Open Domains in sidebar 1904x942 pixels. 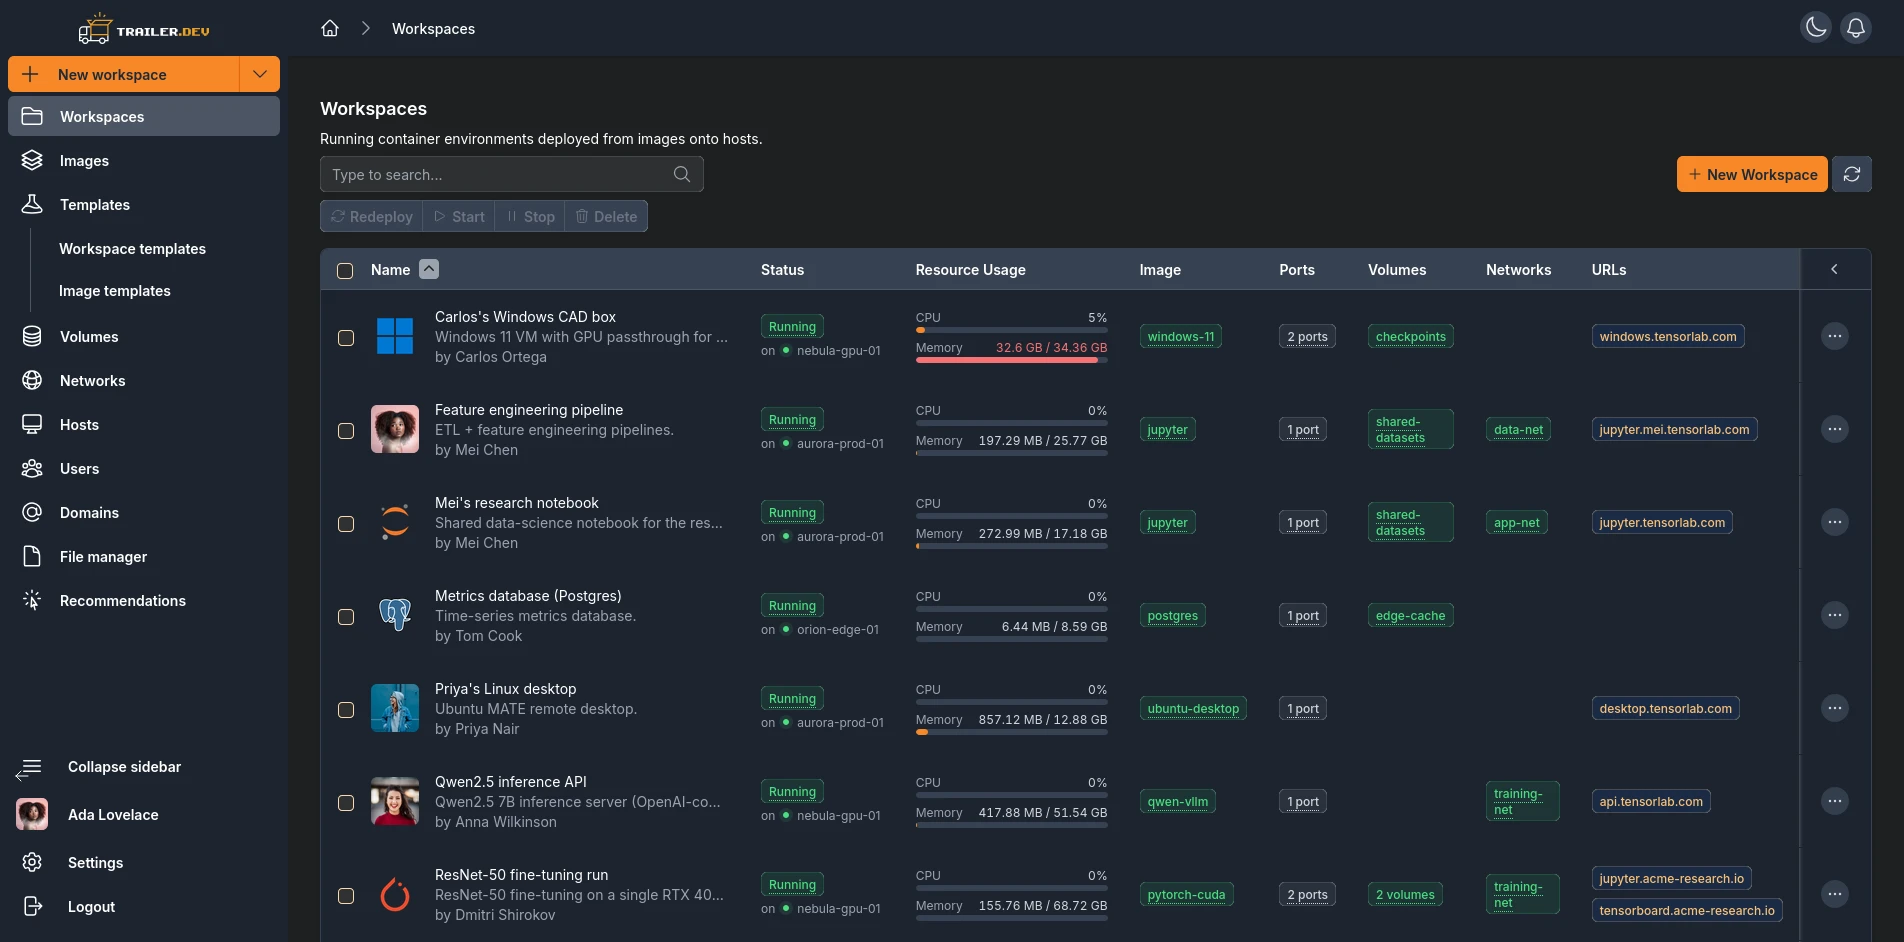[144, 512]
